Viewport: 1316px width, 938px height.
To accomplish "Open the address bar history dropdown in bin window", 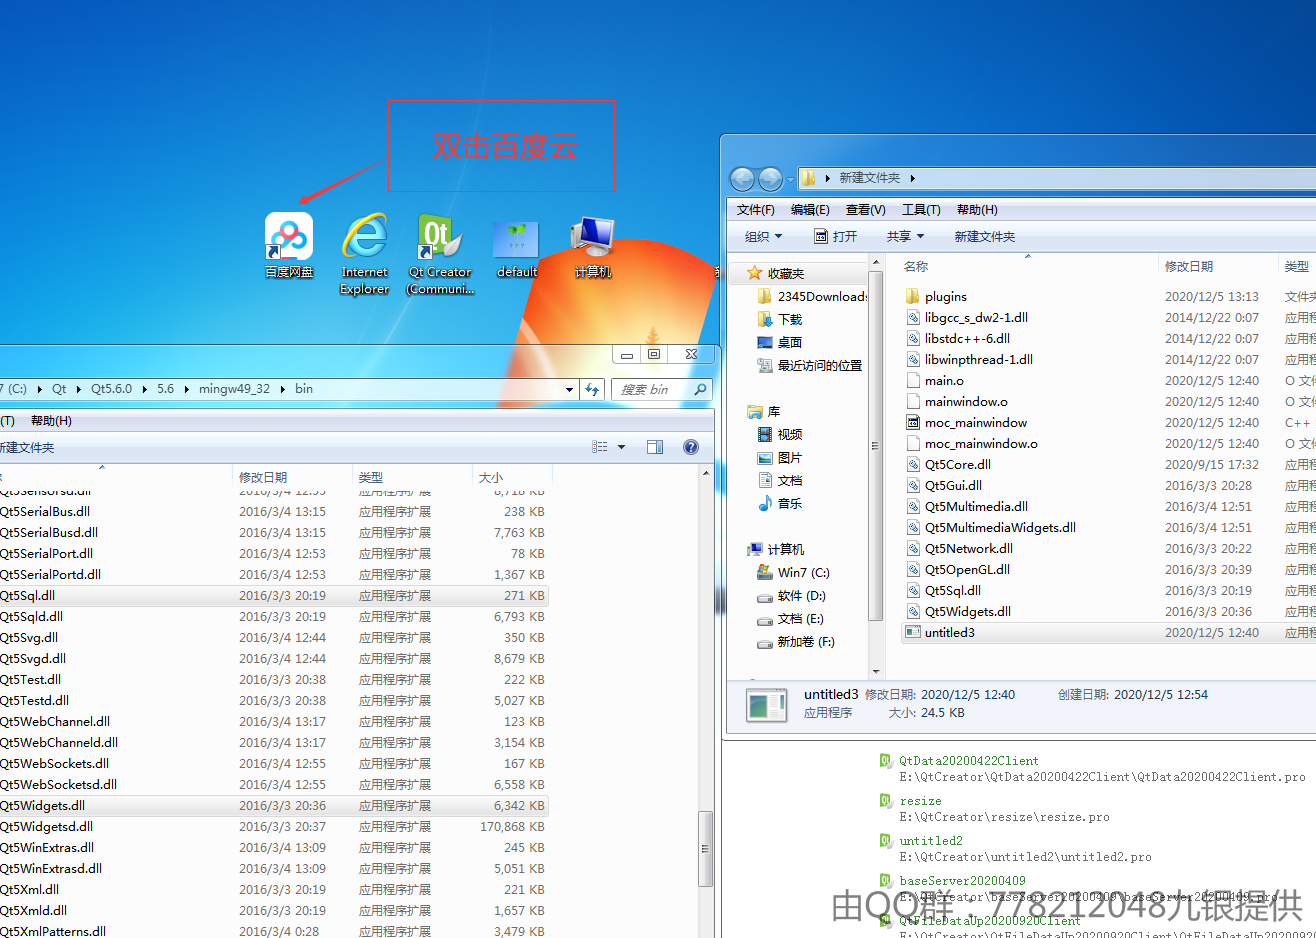I will click(570, 389).
